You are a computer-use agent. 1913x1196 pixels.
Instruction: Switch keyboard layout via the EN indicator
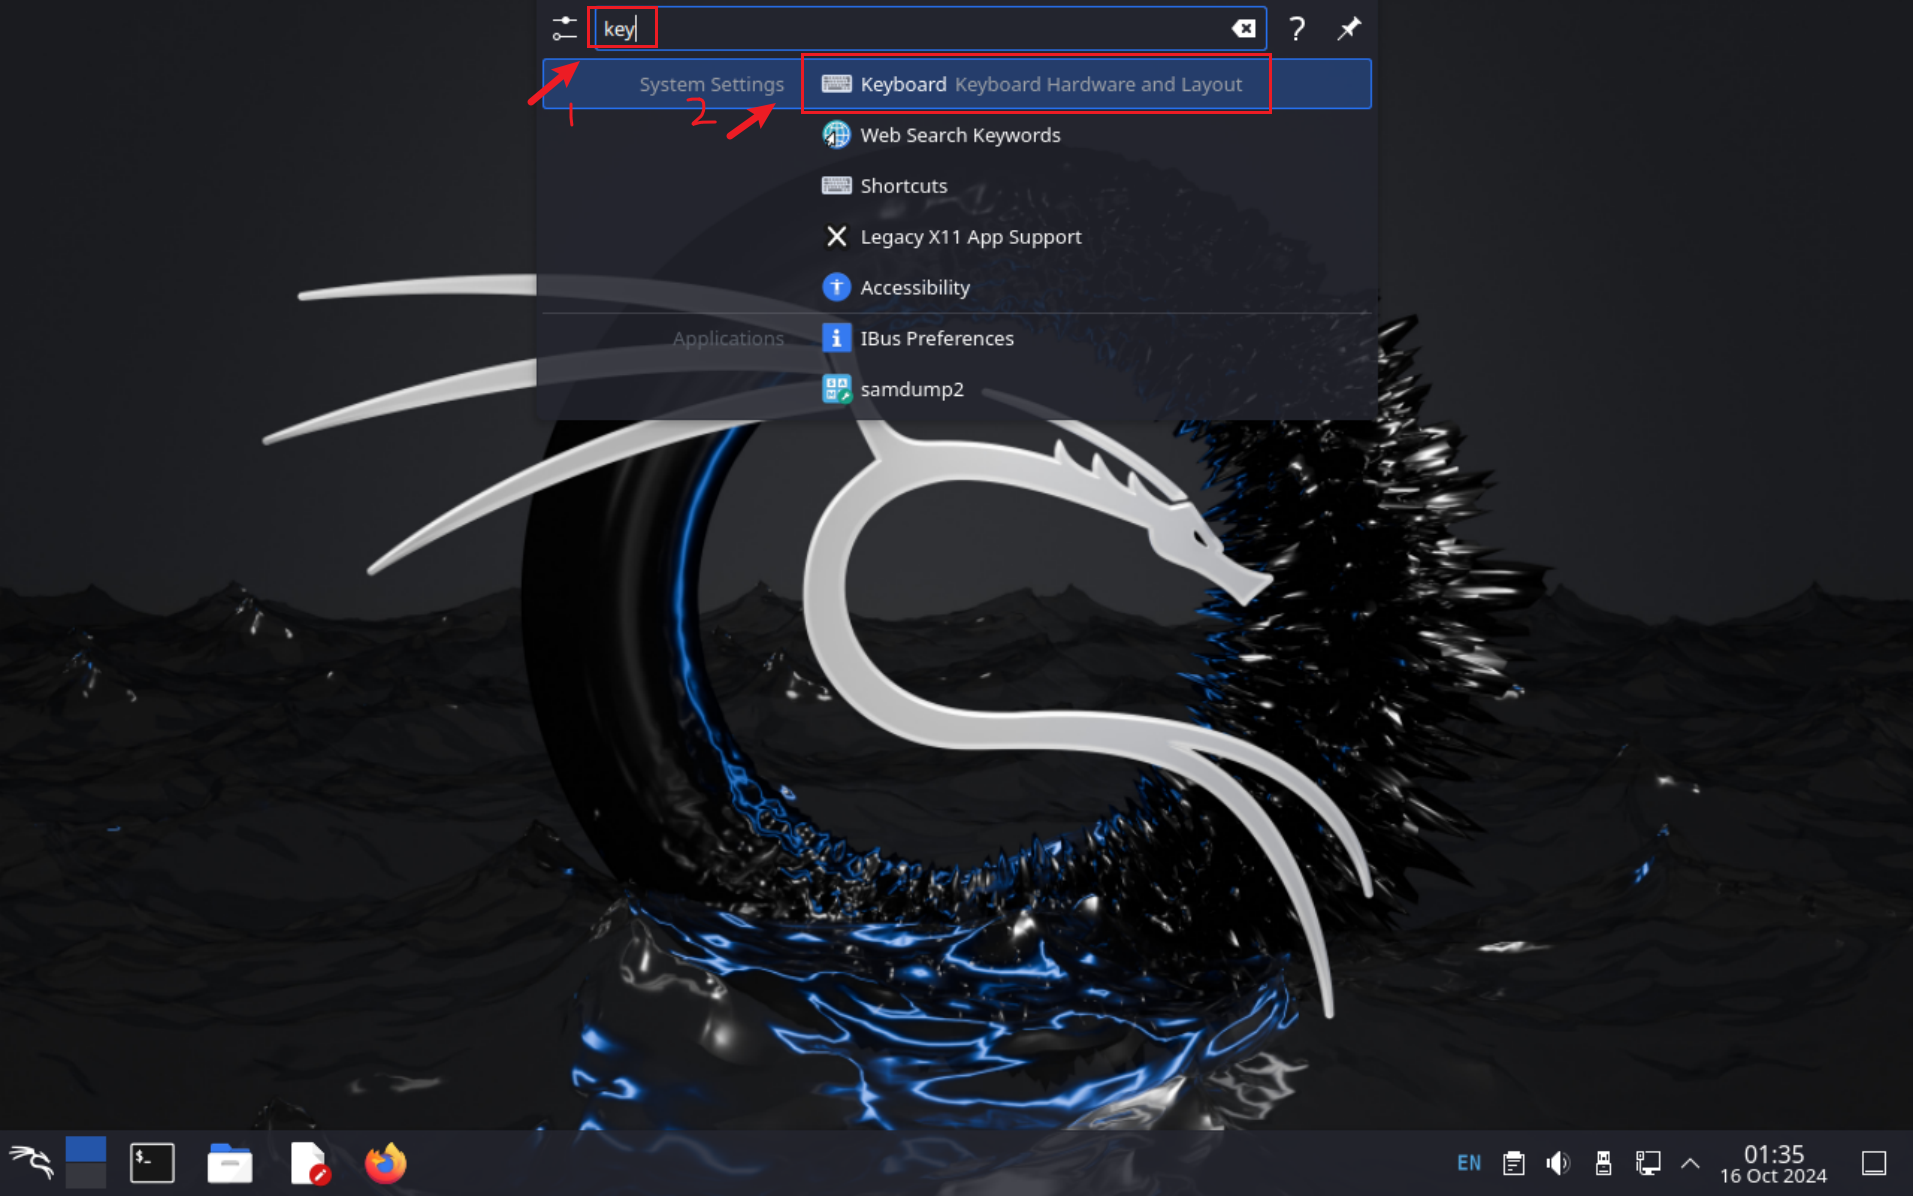click(x=1468, y=1162)
